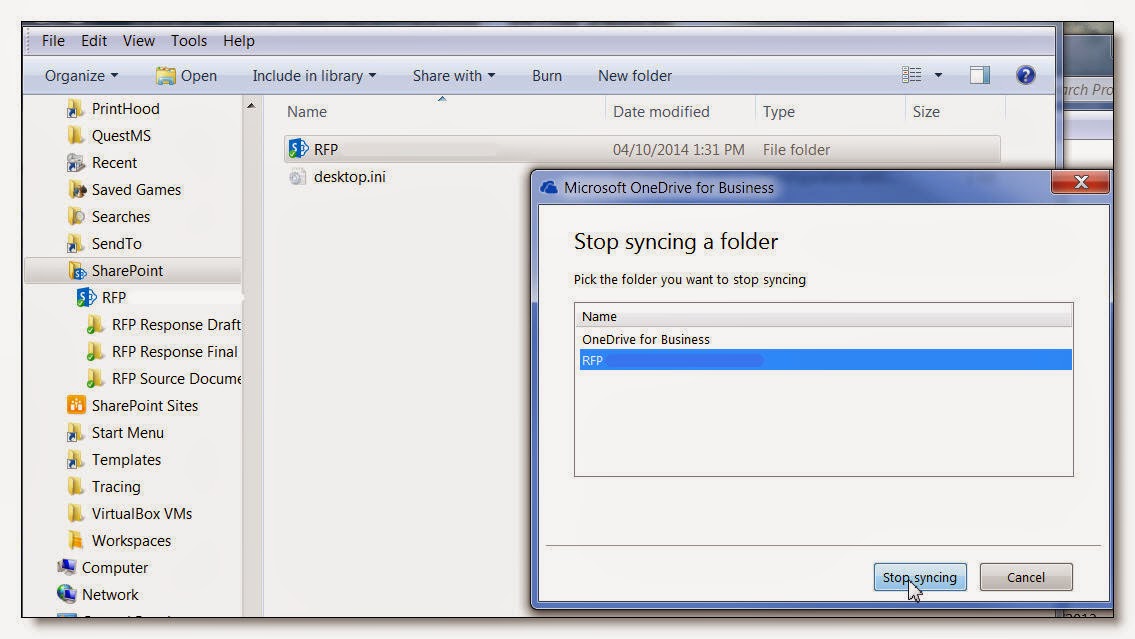1135x639 pixels.
Task: Click the Saved Games folder icon
Action: [75, 190]
